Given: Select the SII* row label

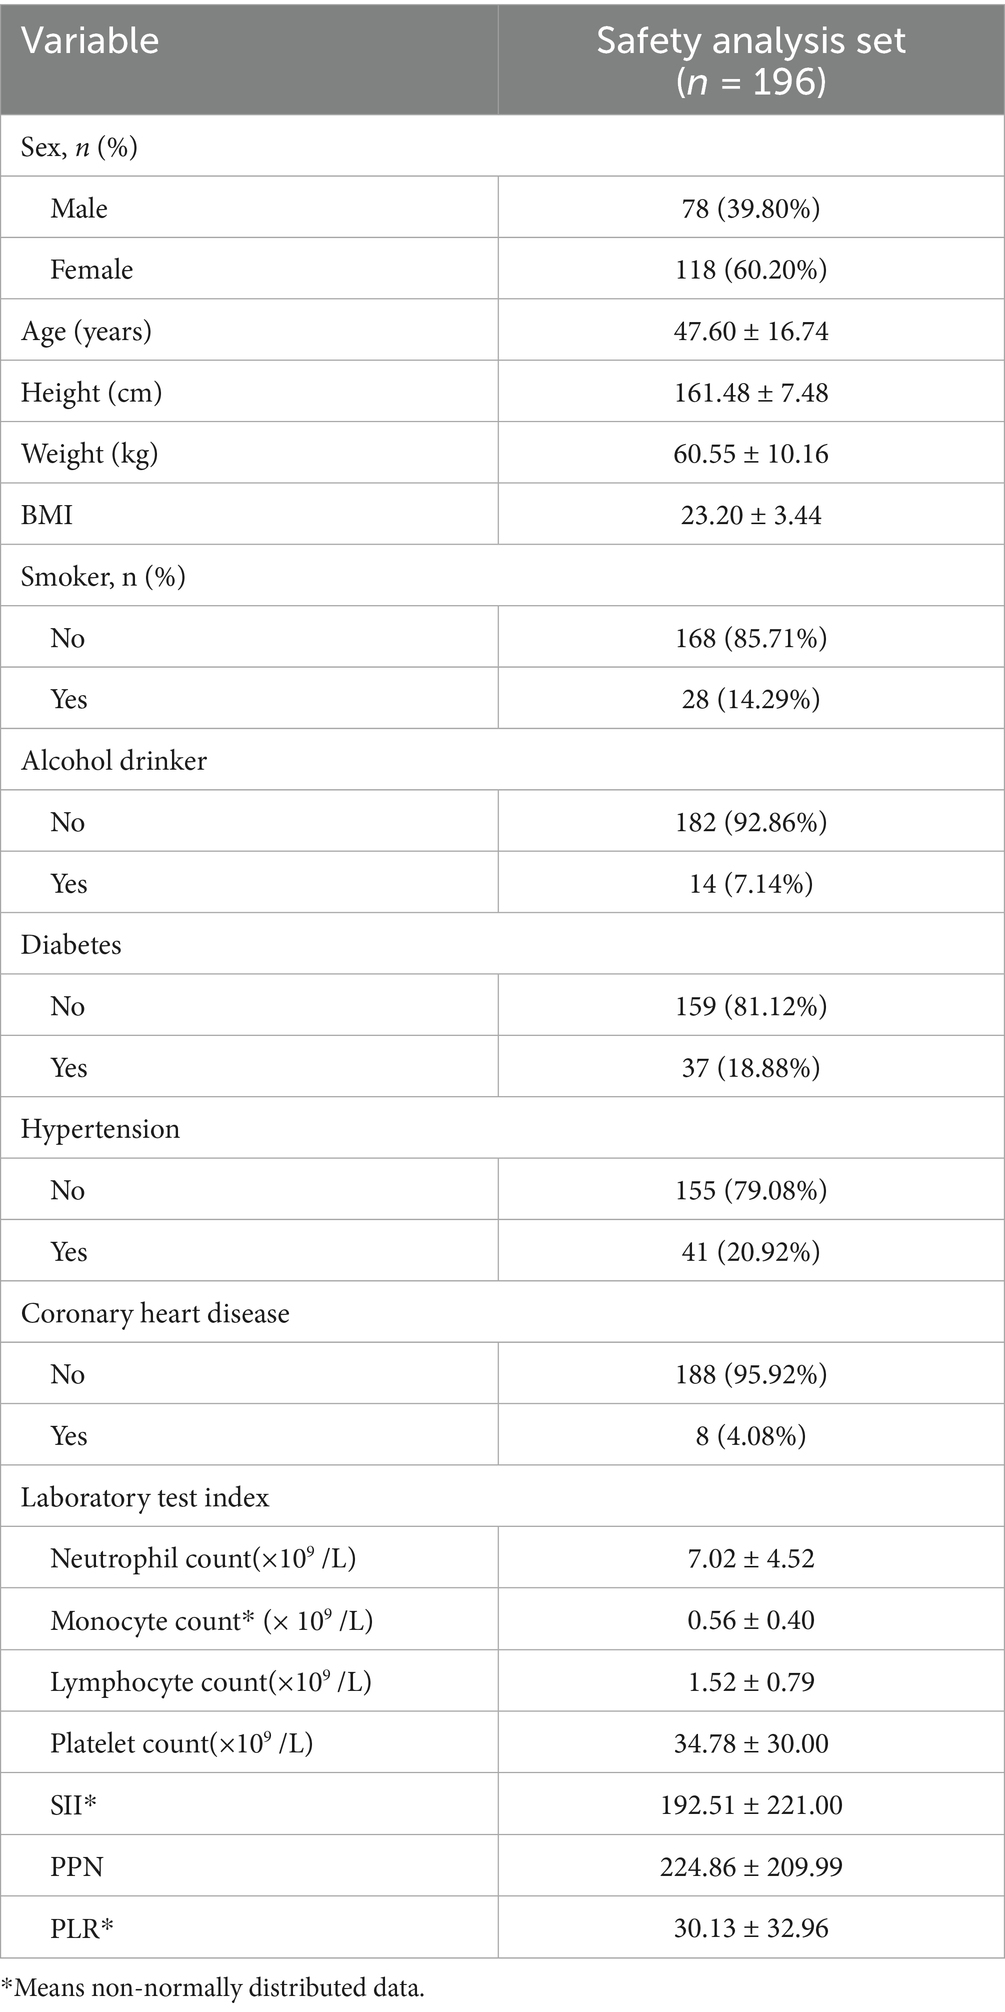Looking at the screenshot, I should [73, 1805].
